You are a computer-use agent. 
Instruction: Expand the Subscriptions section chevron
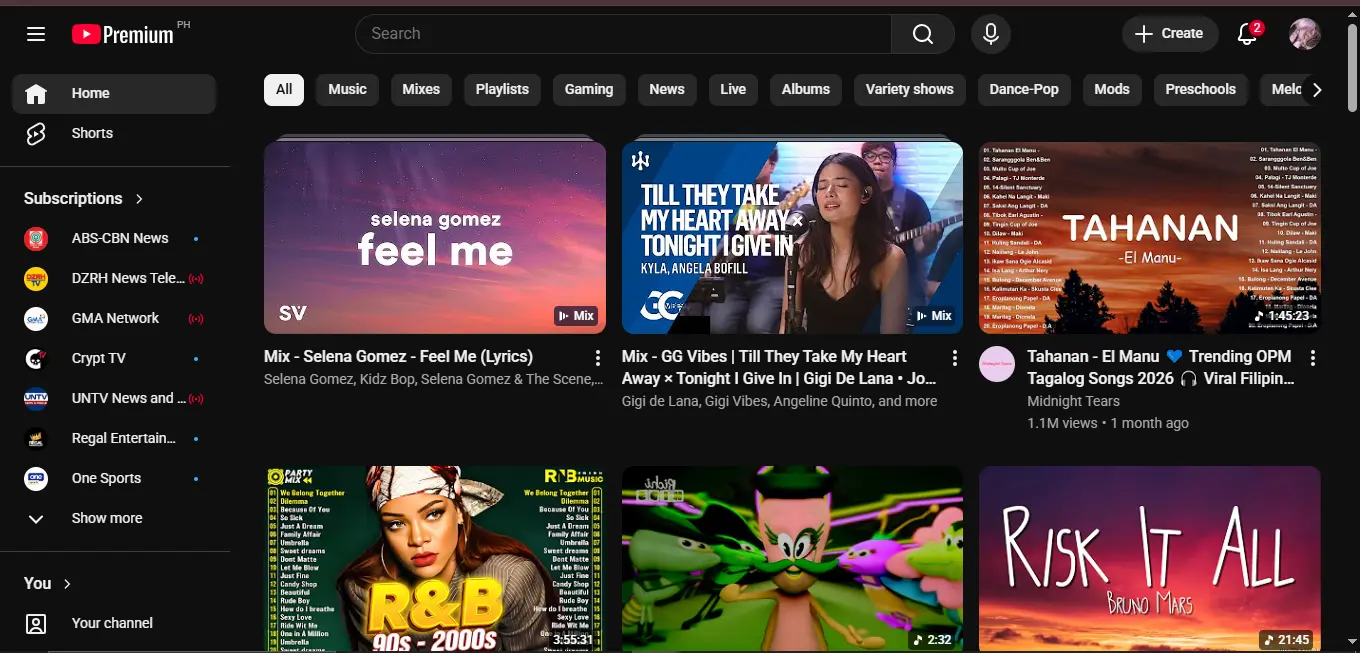(x=139, y=199)
